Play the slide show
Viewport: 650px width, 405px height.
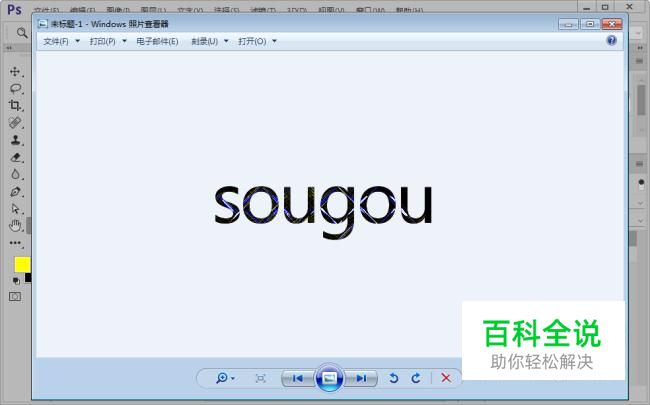[330, 378]
